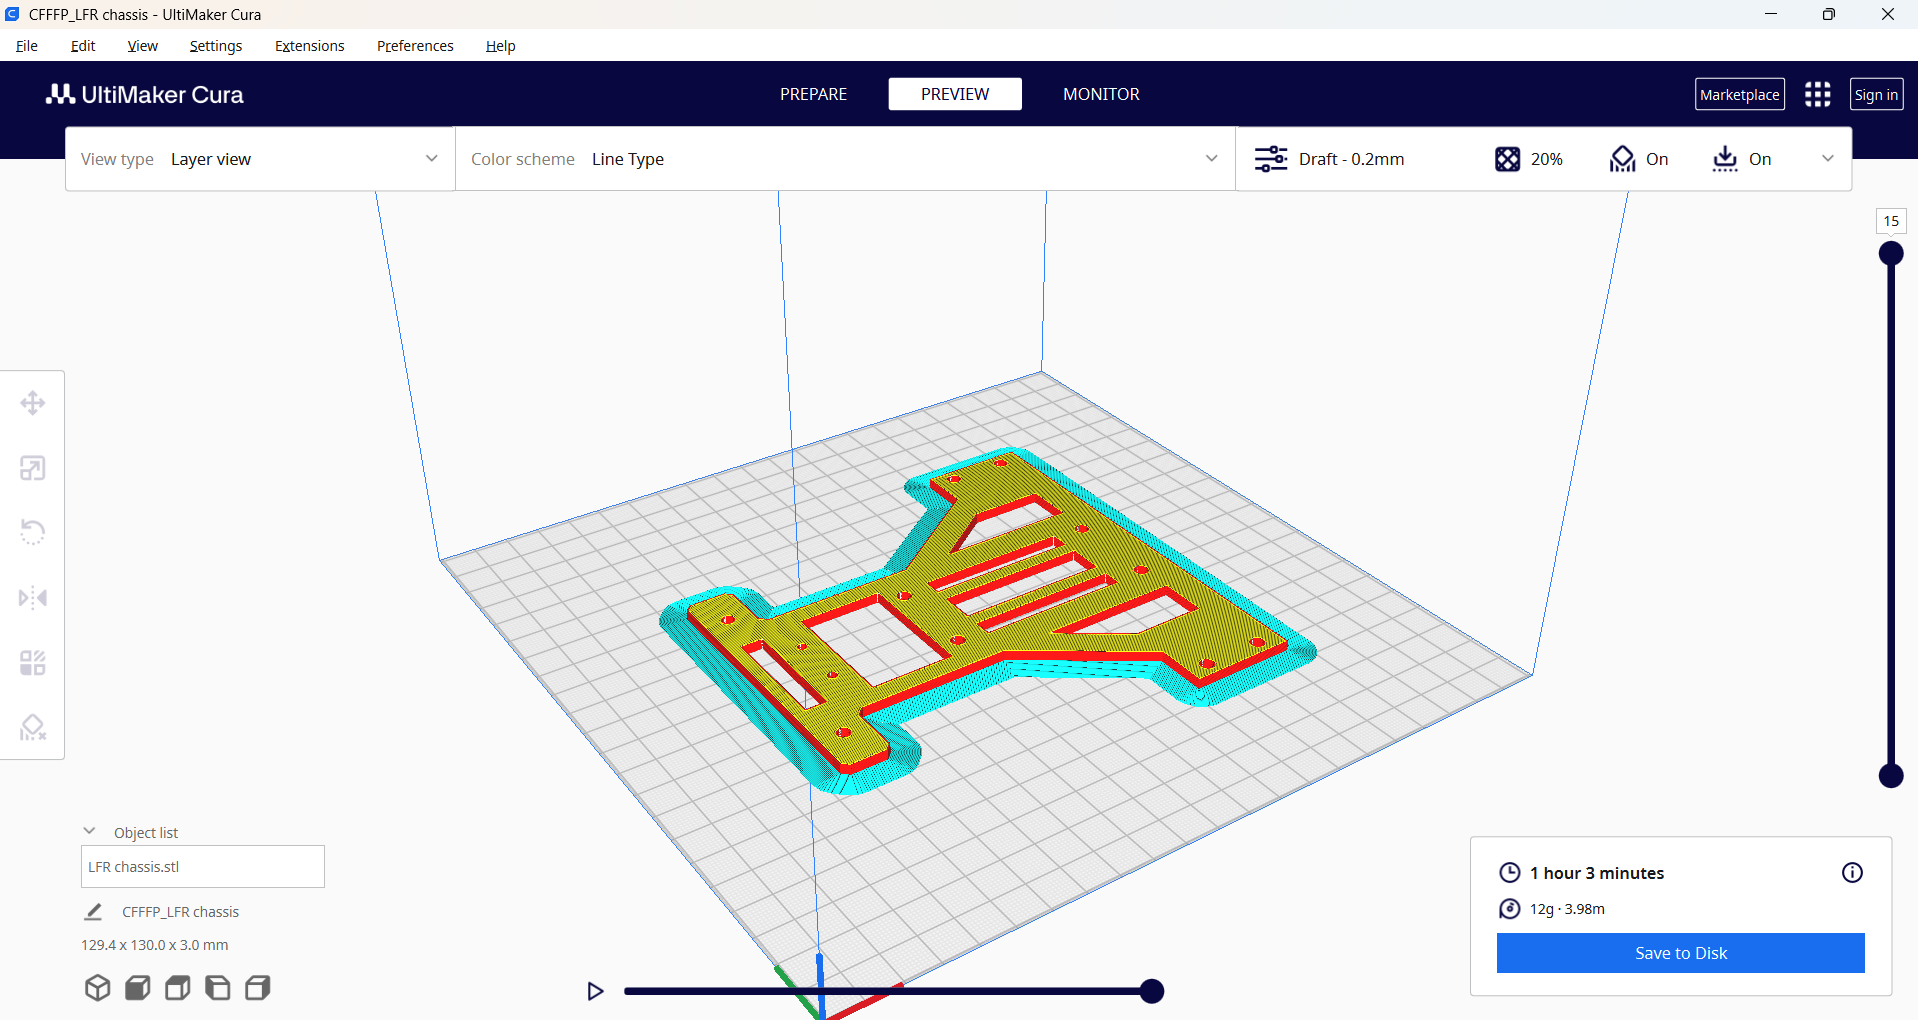Click the UltiMaker Cura logo

tap(145, 94)
